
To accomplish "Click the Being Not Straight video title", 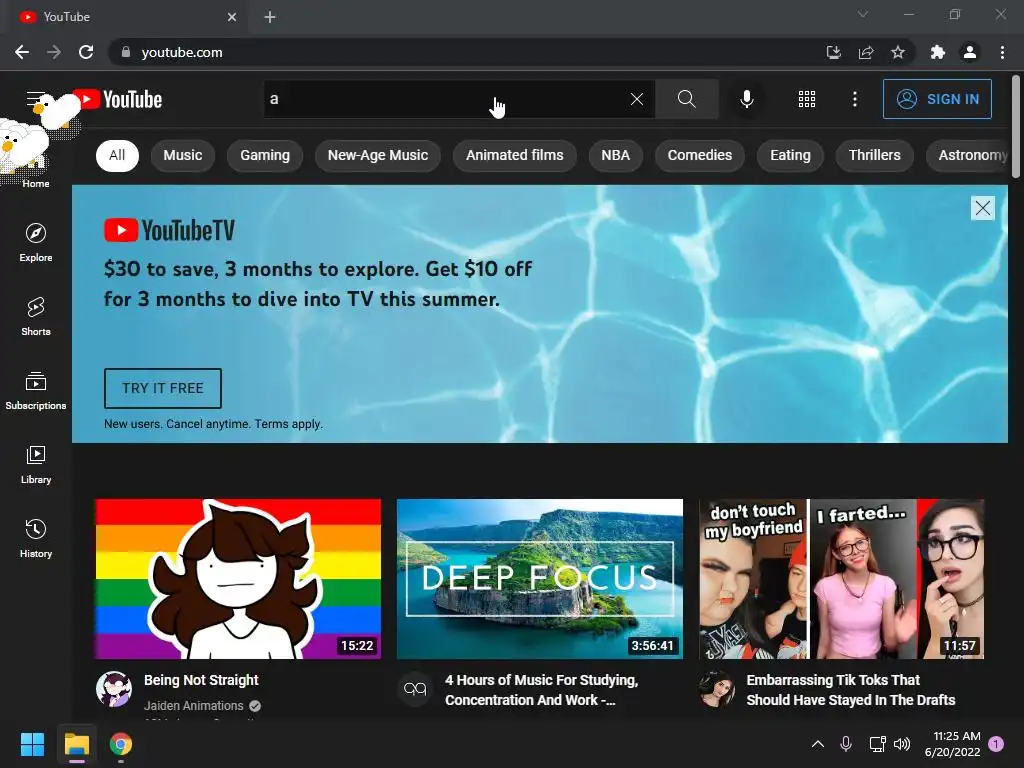I will (201, 680).
